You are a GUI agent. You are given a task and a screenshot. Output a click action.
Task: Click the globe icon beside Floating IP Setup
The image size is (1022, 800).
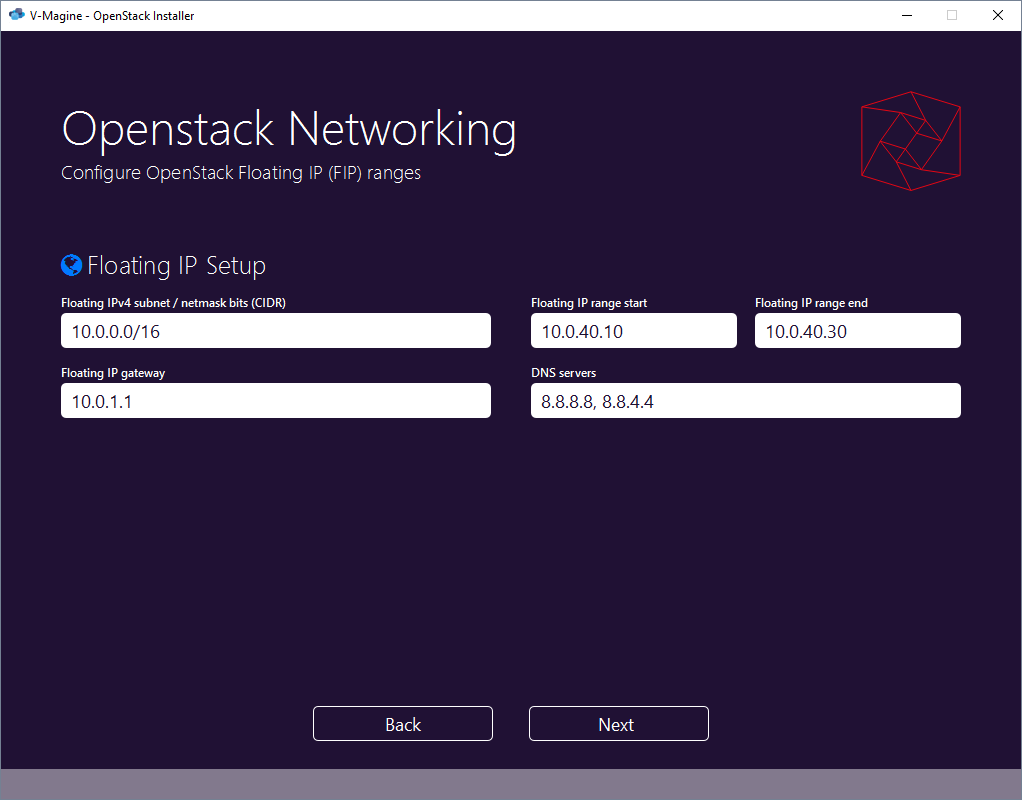click(x=70, y=265)
